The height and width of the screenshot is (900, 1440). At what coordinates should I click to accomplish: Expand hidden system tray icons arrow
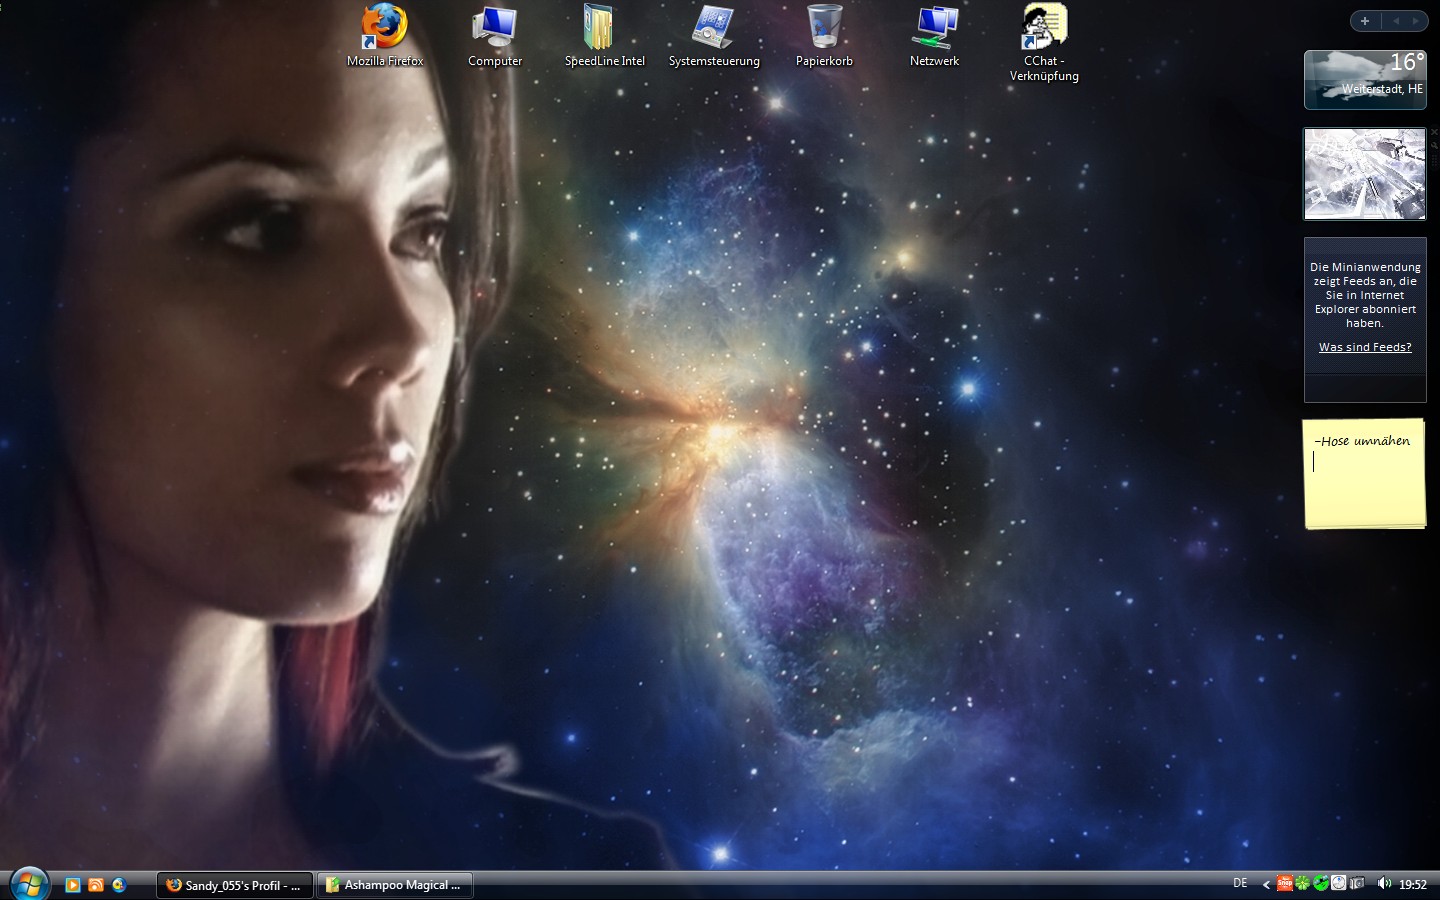(1266, 884)
